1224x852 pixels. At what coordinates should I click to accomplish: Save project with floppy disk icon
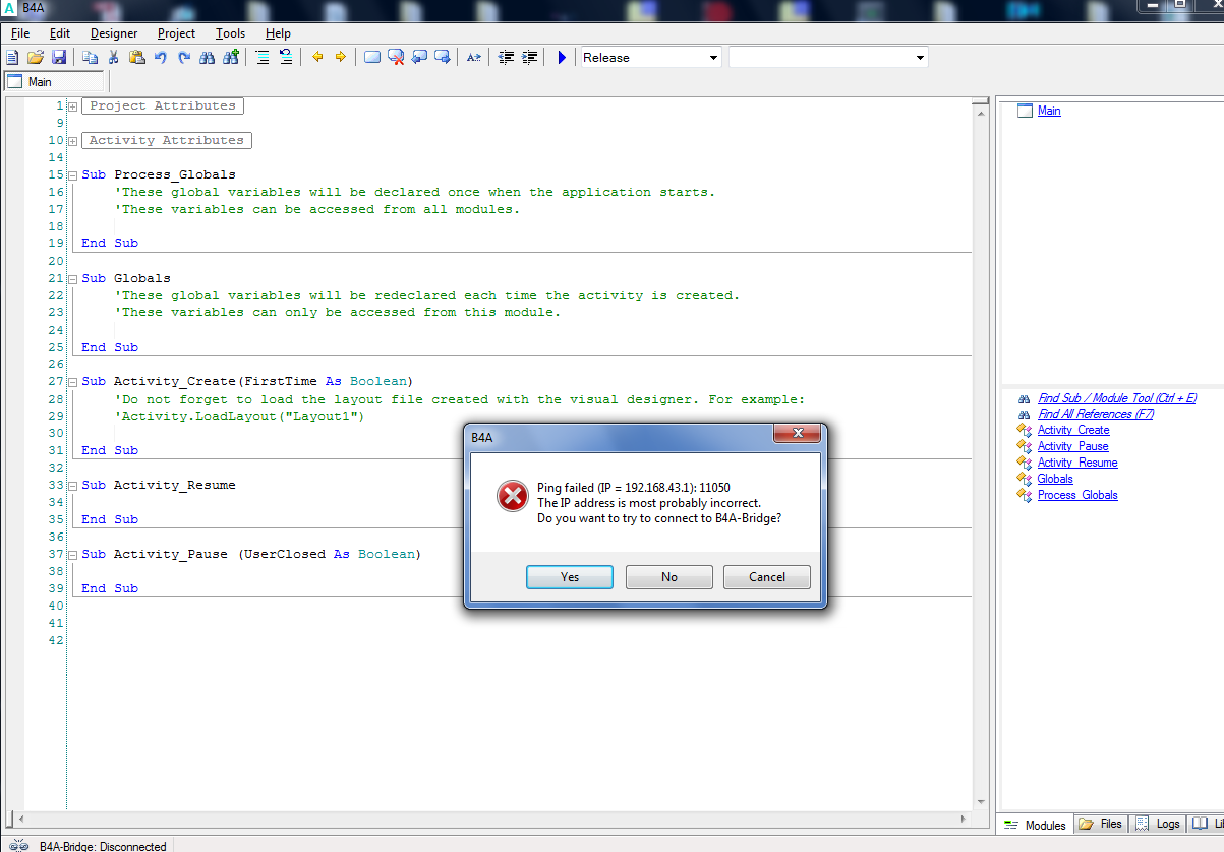coord(58,58)
